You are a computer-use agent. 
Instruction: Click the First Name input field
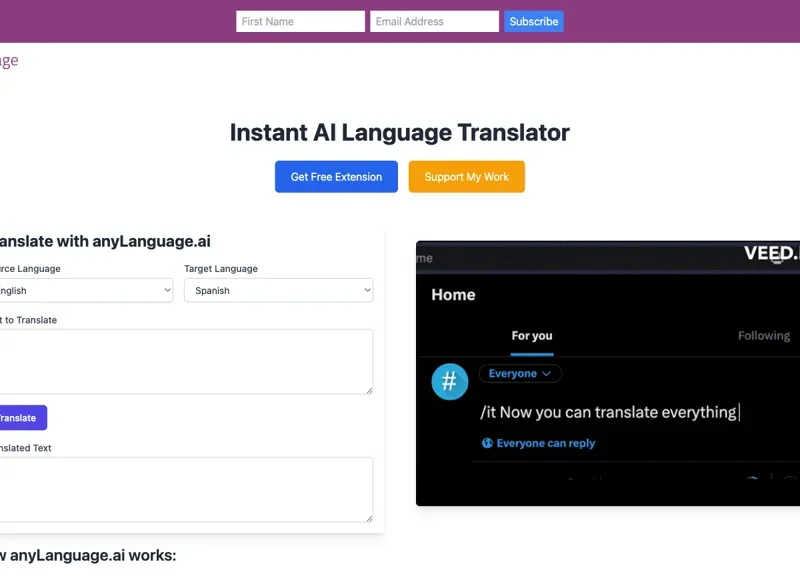[300, 21]
